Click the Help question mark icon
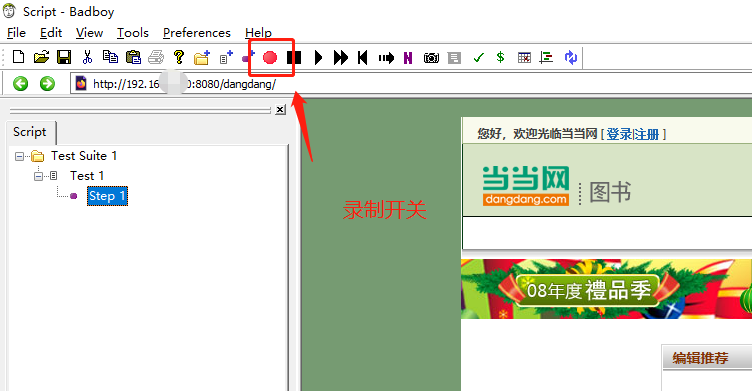The image size is (752, 391). click(179, 57)
